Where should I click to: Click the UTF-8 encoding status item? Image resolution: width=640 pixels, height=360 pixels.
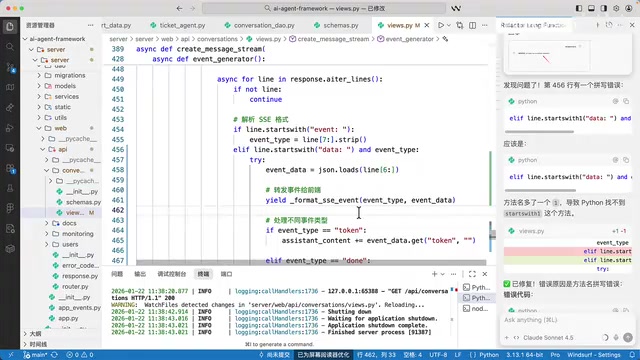pyautogui.click(x=438, y=355)
